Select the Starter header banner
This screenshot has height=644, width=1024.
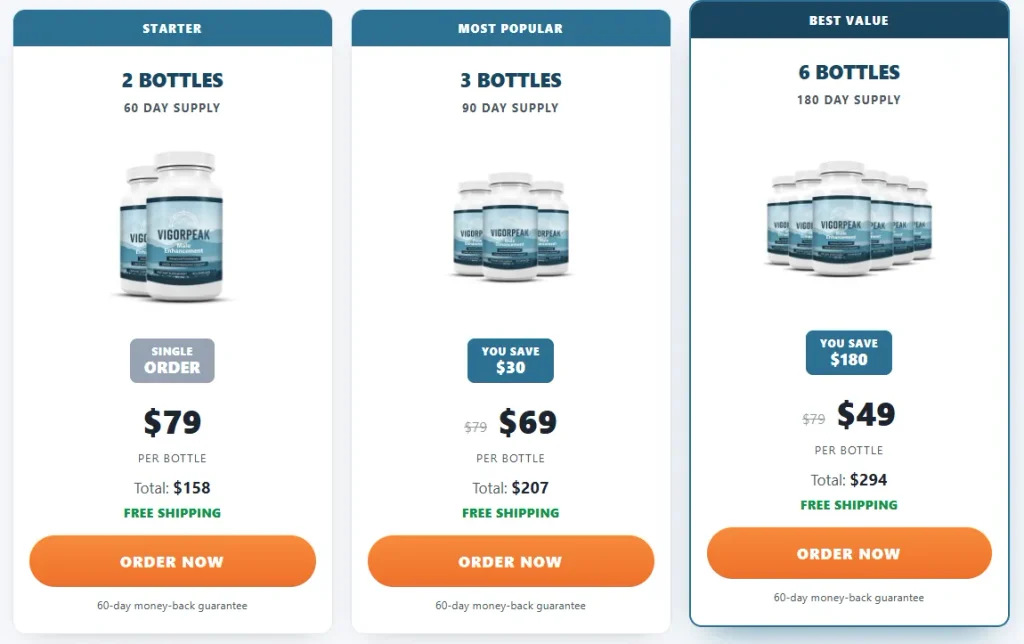coord(172,28)
